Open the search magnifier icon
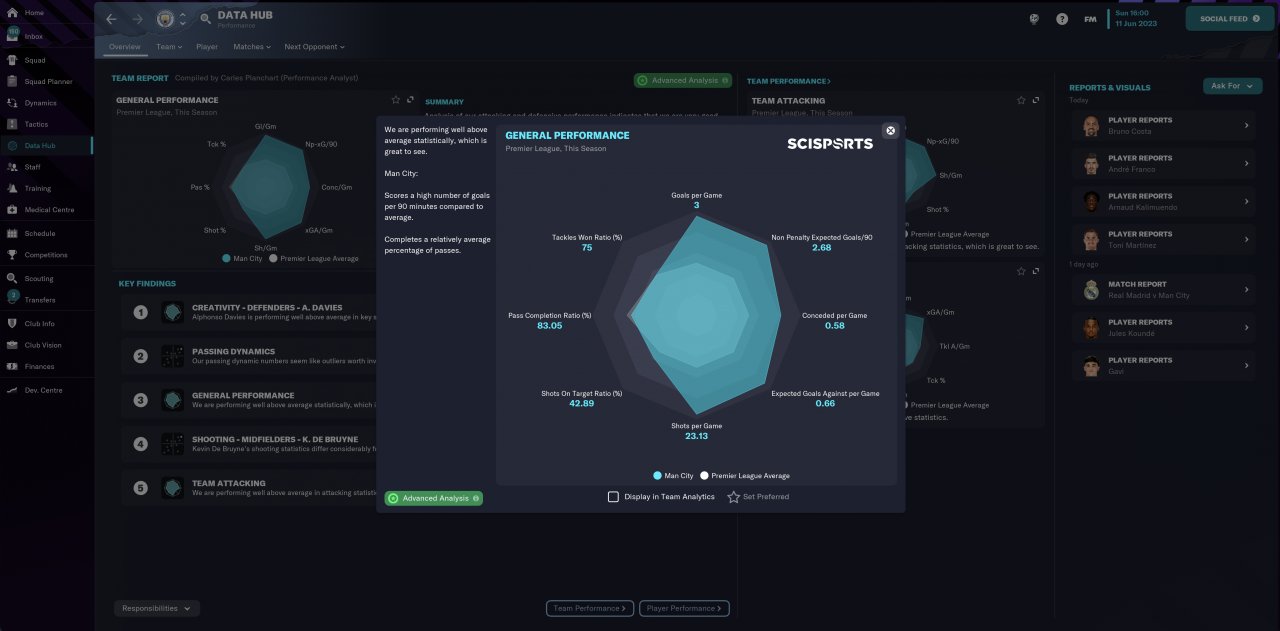The image size is (1280, 631). pyautogui.click(x=205, y=19)
